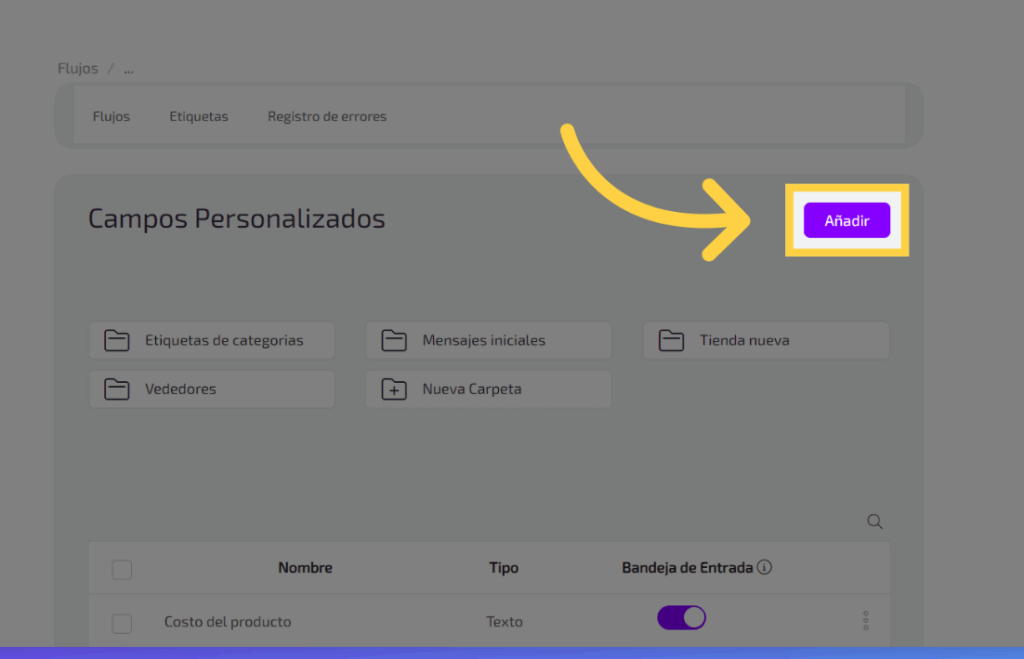Toggle Bandeja de Entrada switch for Costo del producto
This screenshot has width=1024, height=659.
pos(681,618)
